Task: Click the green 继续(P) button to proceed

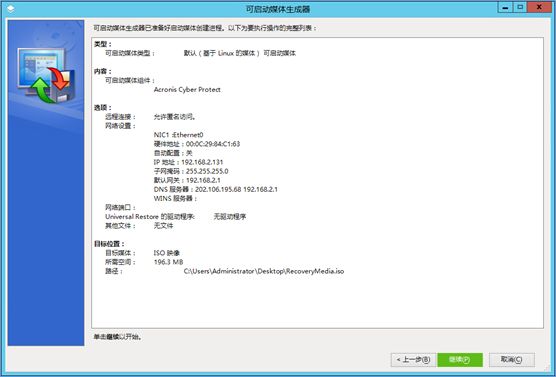Action: 460,360
